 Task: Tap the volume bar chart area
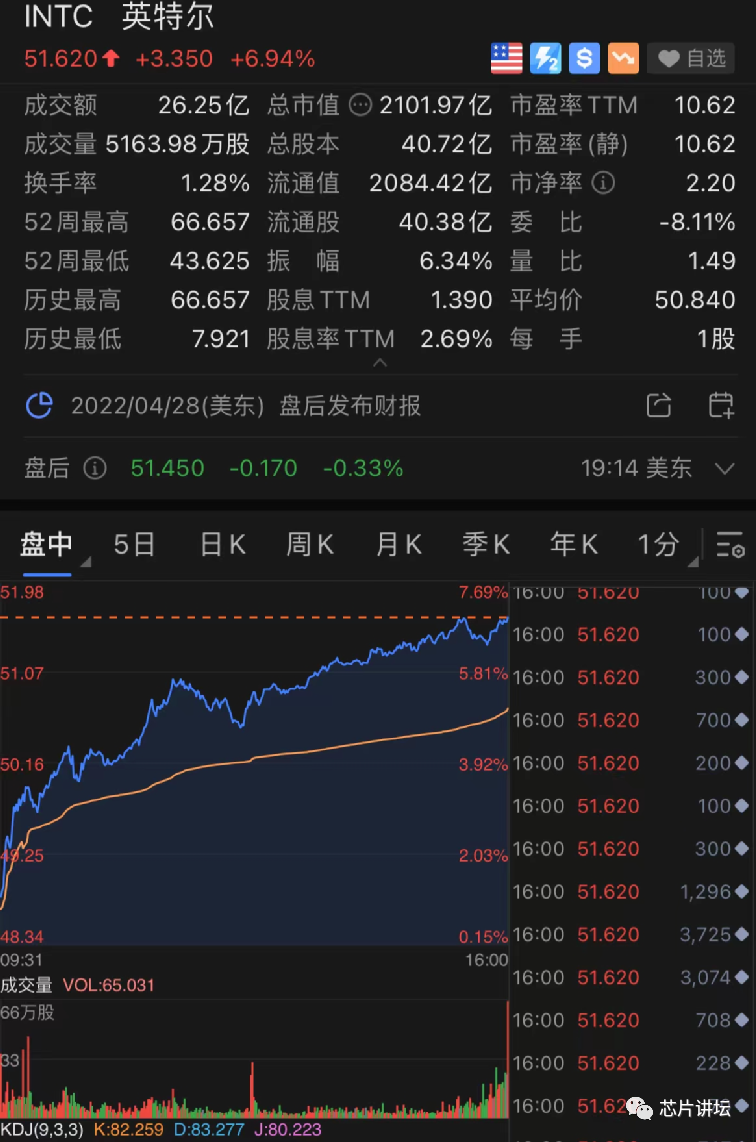[x=253, y=1060]
